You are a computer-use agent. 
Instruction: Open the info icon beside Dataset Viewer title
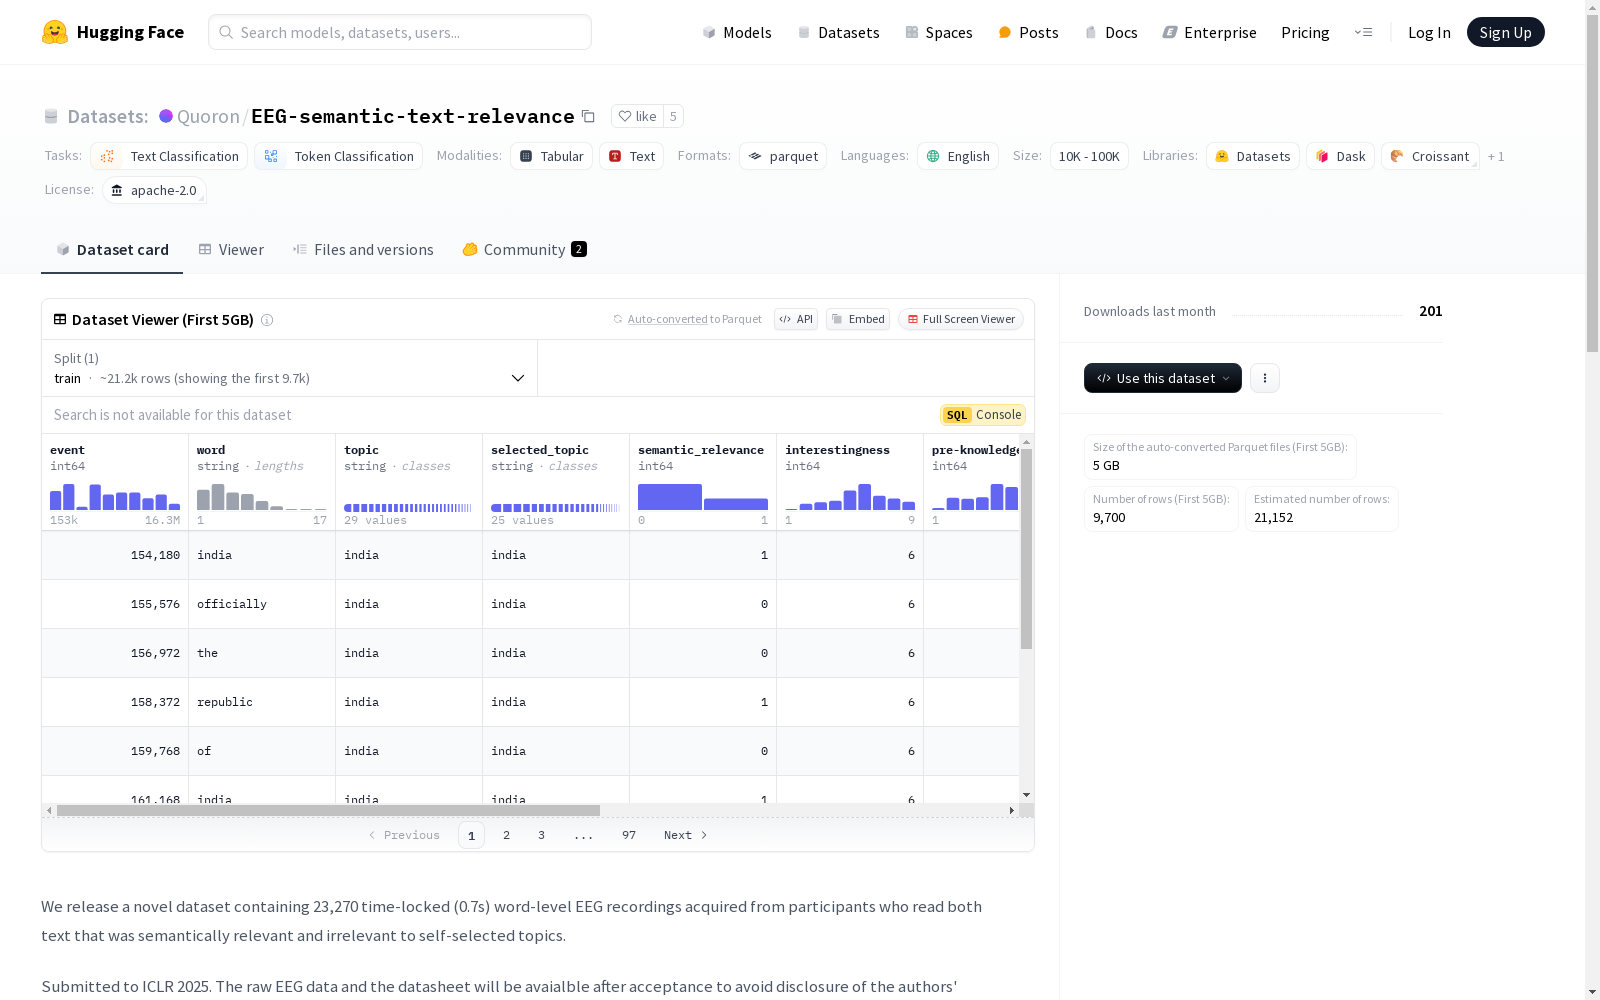pyautogui.click(x=267, y=320)
